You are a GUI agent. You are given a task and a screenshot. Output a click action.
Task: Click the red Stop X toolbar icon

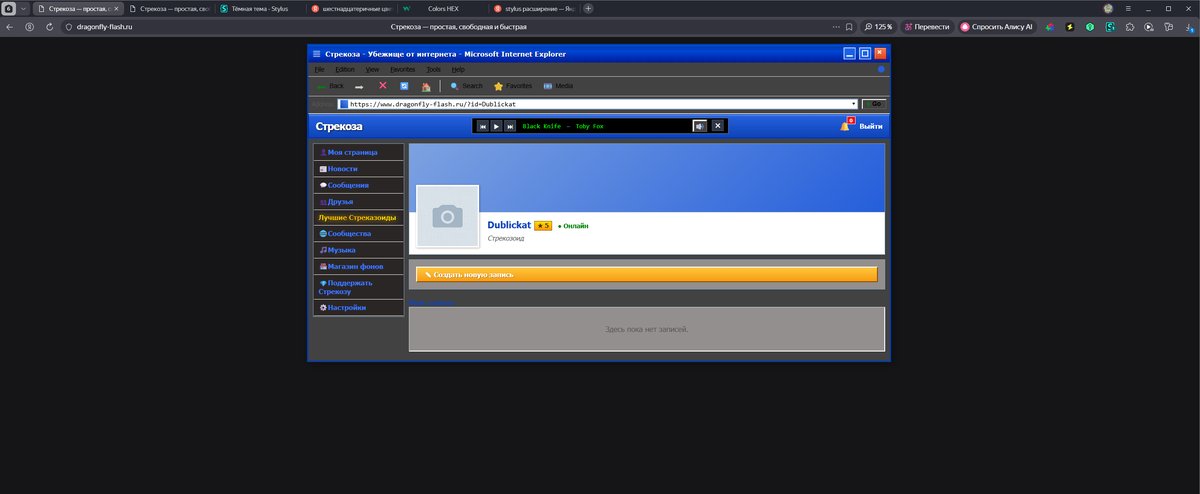(x=382, y=86)
